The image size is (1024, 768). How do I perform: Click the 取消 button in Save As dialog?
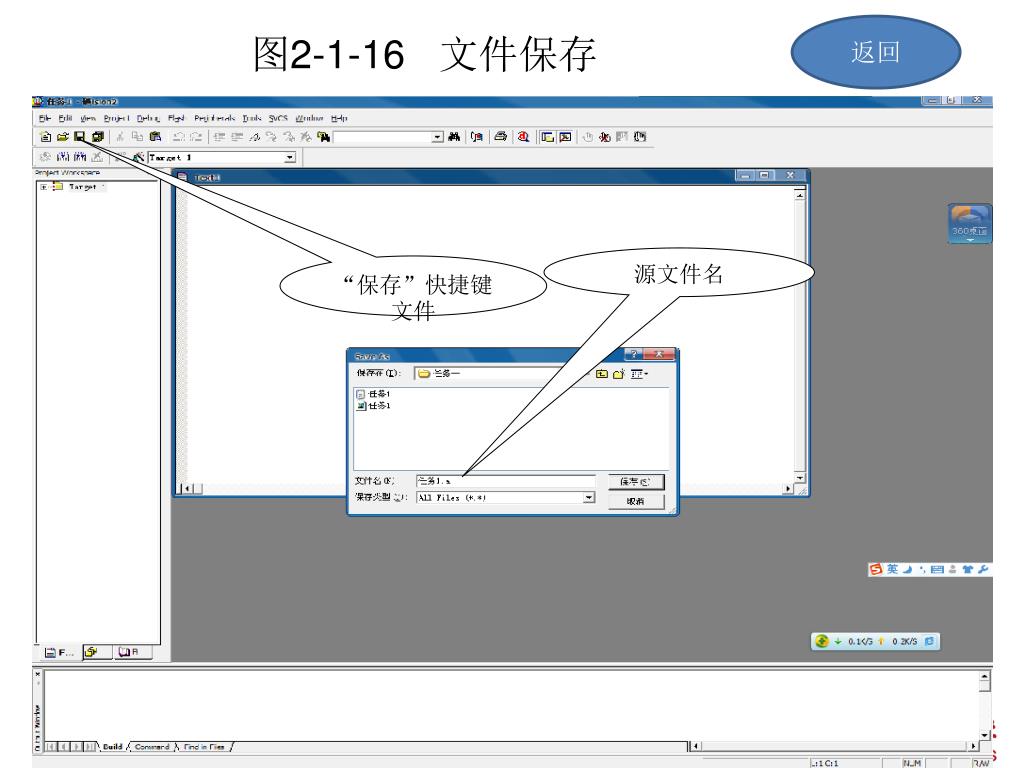click(636, 502)
